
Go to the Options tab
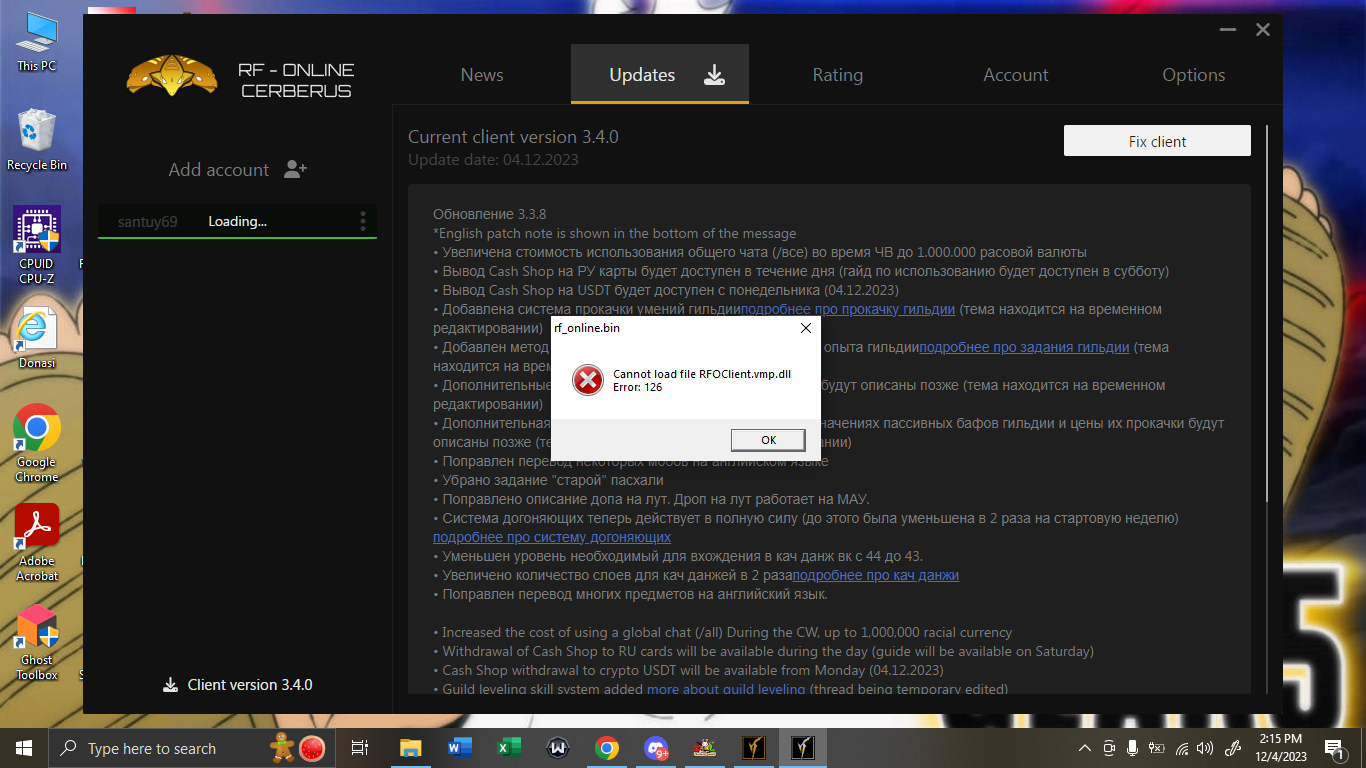coord(1194,75)
